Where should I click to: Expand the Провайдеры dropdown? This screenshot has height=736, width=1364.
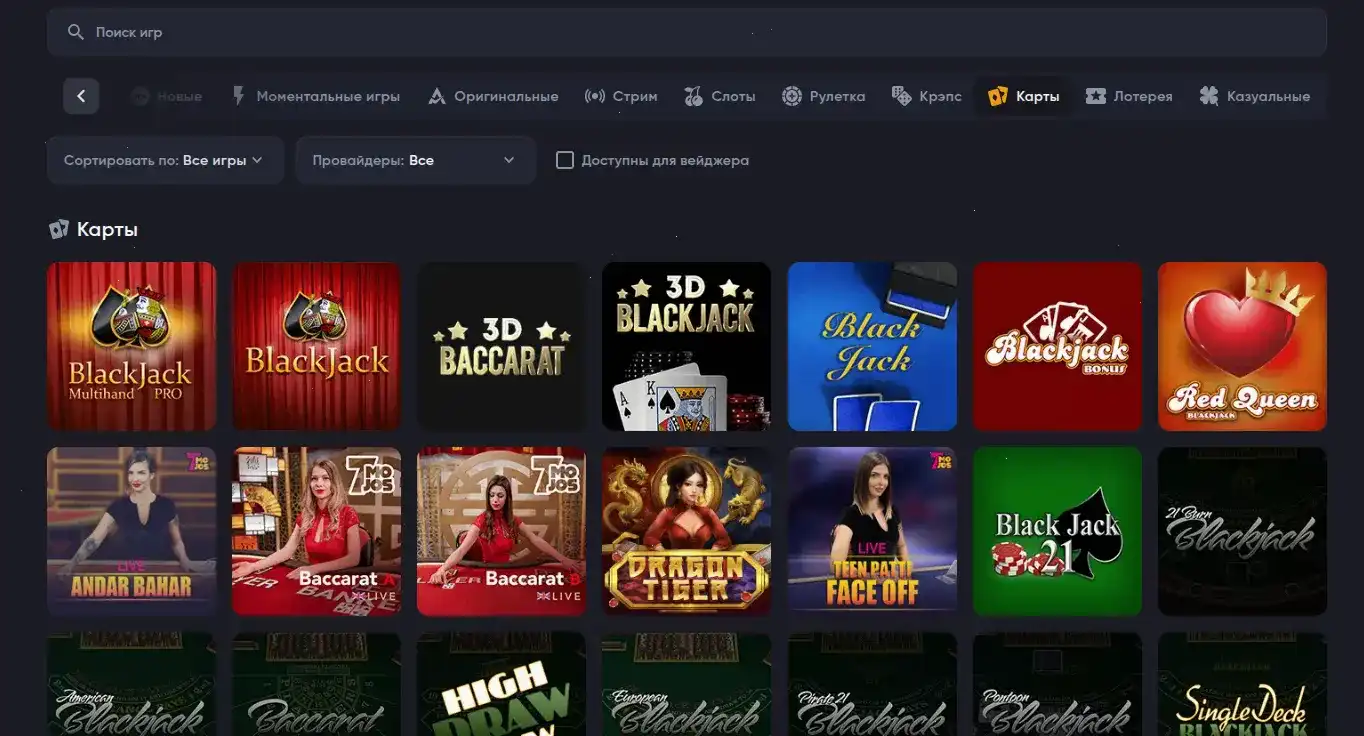[x=415, y=159]
